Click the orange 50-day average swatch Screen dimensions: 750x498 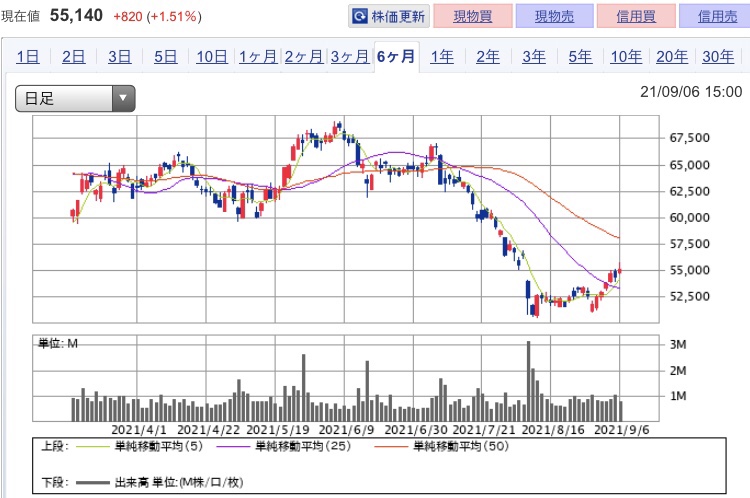pos(390,447)
